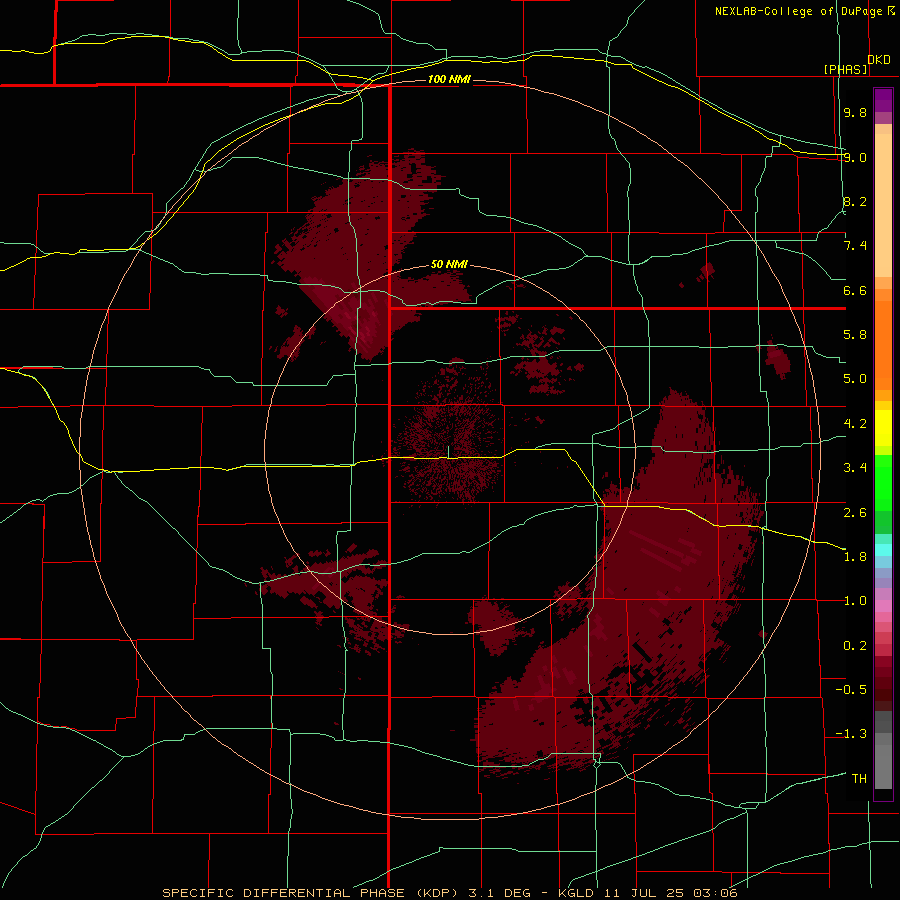Click the 4.2 value on the color scale
This screenshot has width=900, height=900.
pos(855,424)
